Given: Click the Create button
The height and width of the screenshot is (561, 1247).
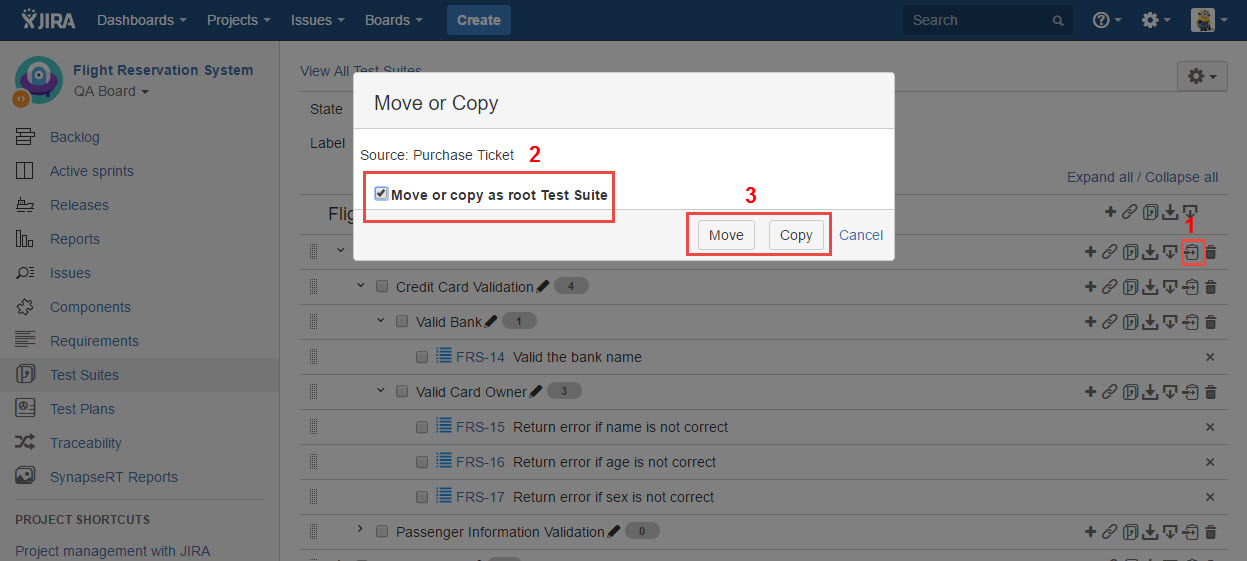Looking at the screenshot, I should pos(479,20).
